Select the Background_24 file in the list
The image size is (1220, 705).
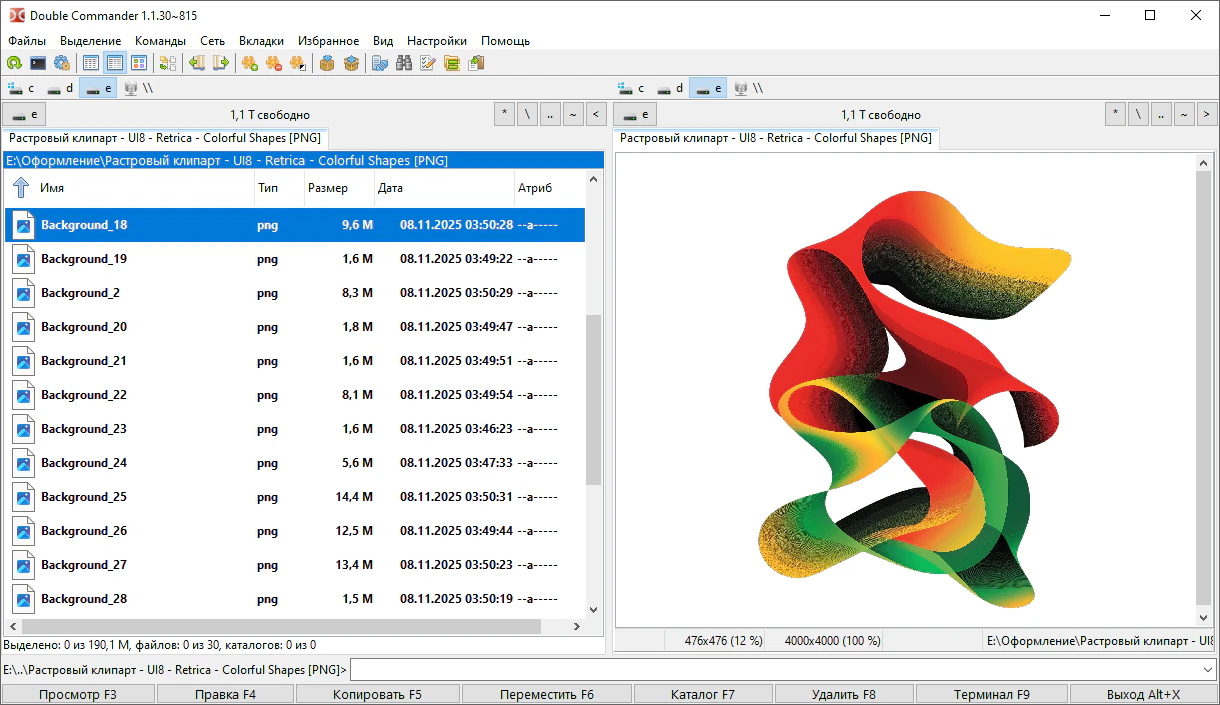84,463
